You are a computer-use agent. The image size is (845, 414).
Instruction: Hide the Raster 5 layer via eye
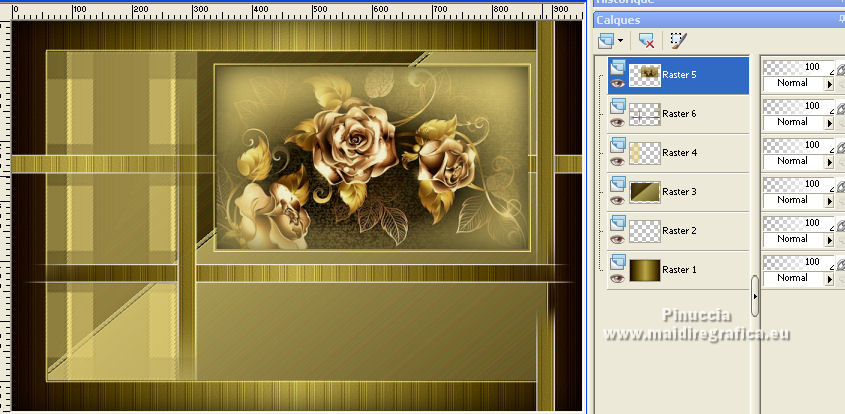pyautogui.click(x=618, y=84)
